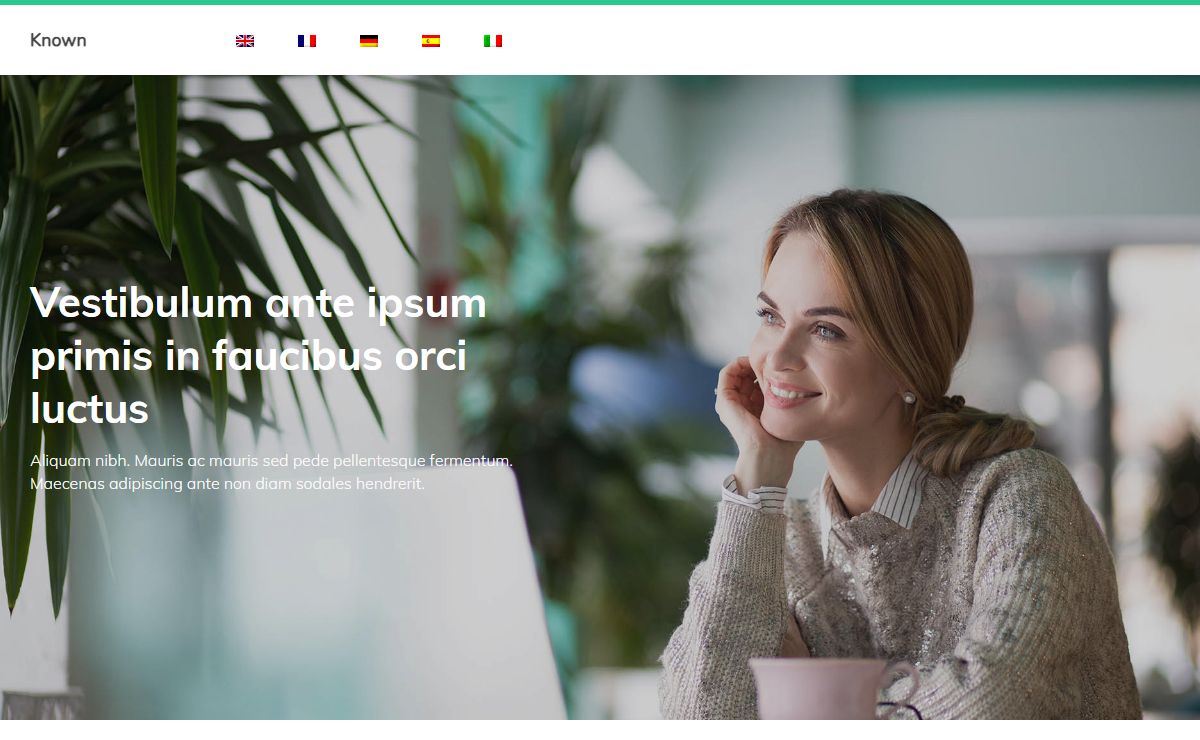This screenshot has width=1200, height=740.
Task: Choose the German flag language option
Action: [369, 41]
